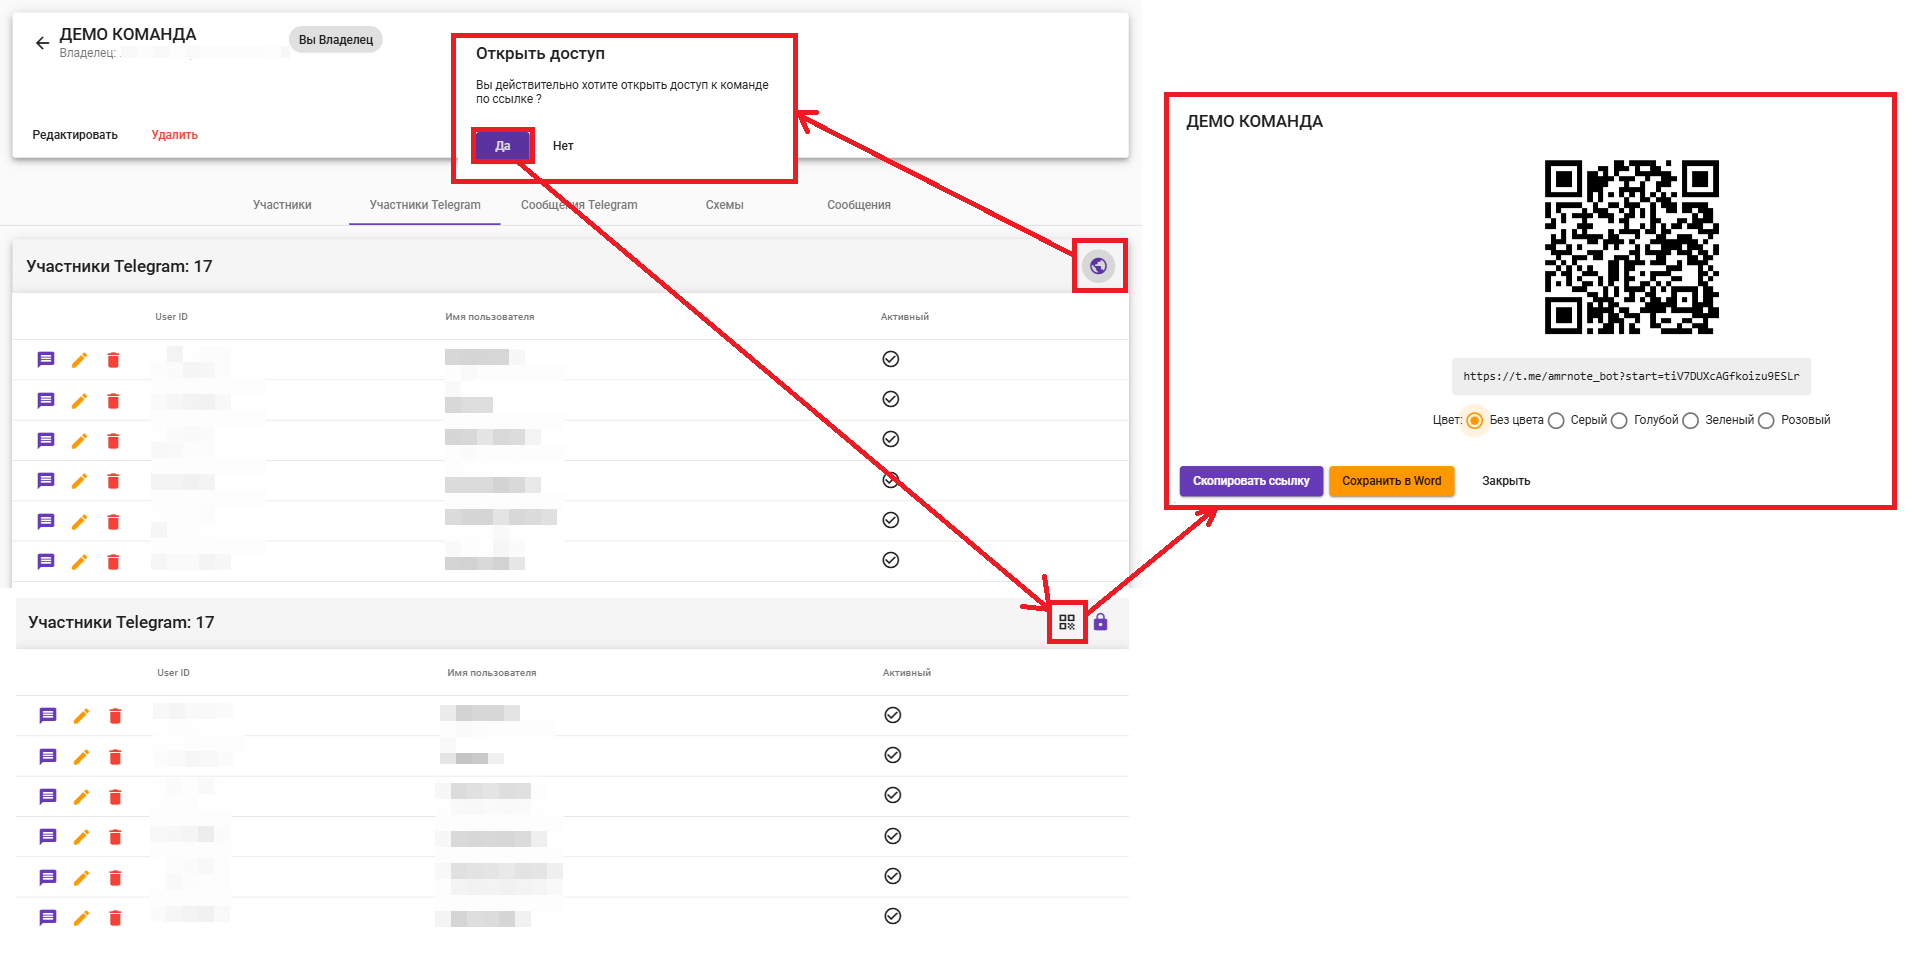Click edit pencil in last row of lower table

(x=82, y=918)
